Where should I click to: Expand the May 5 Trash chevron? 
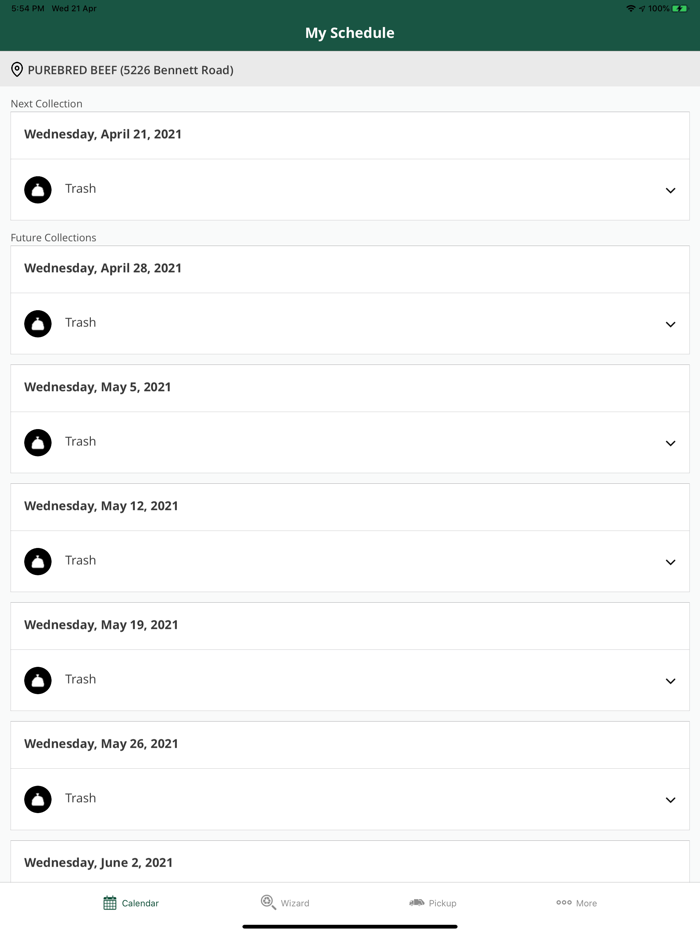tap(670, 443)
